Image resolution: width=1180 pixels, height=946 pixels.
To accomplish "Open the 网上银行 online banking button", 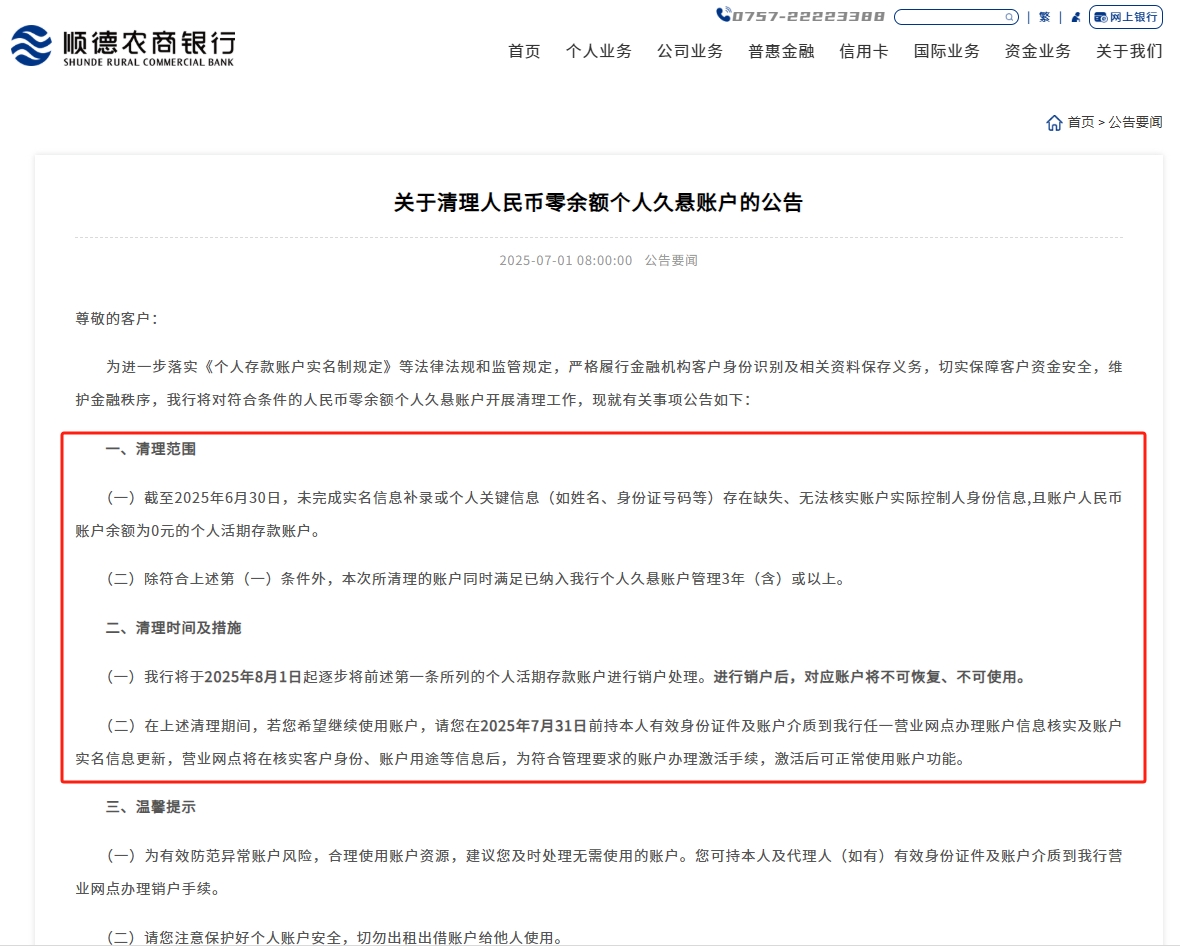I will pos(1126,16).
